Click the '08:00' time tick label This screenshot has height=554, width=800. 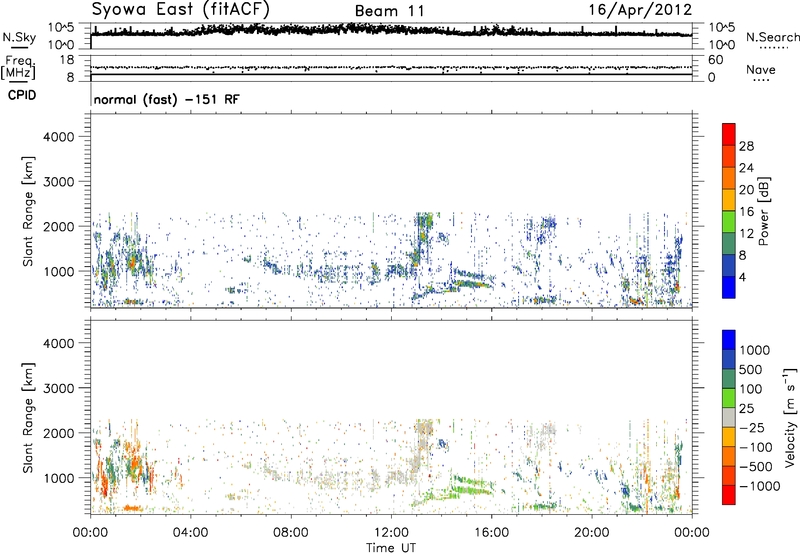(x=291, y=533)
